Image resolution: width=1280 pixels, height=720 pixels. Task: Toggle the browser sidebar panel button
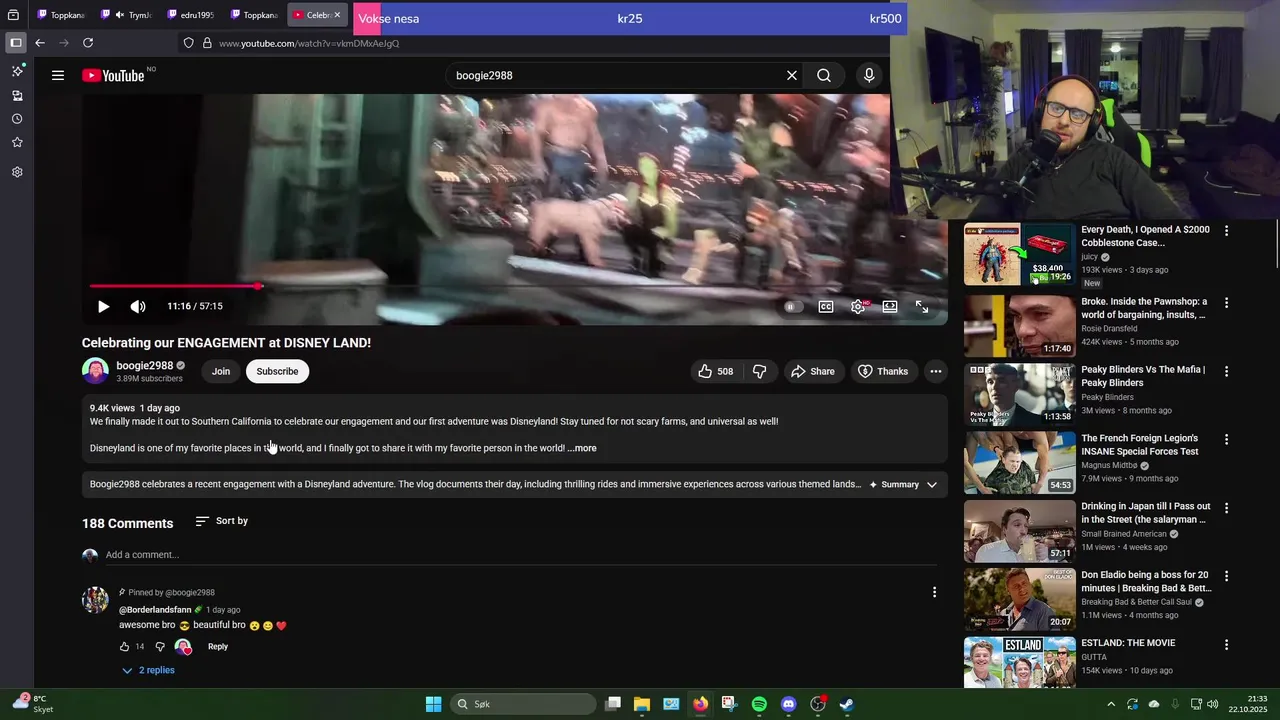click(16, 43)
